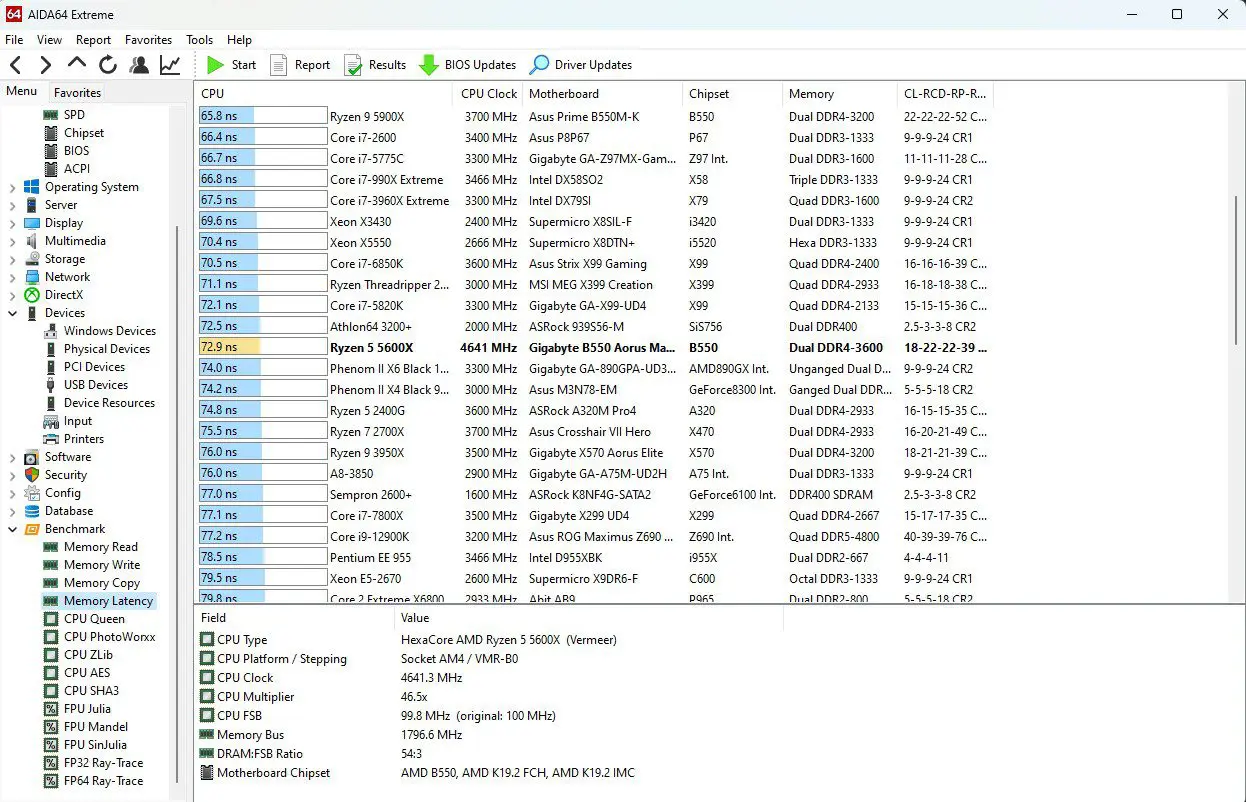
Task: Sort by the CPU Clock column header
Action: click(489, 94)
